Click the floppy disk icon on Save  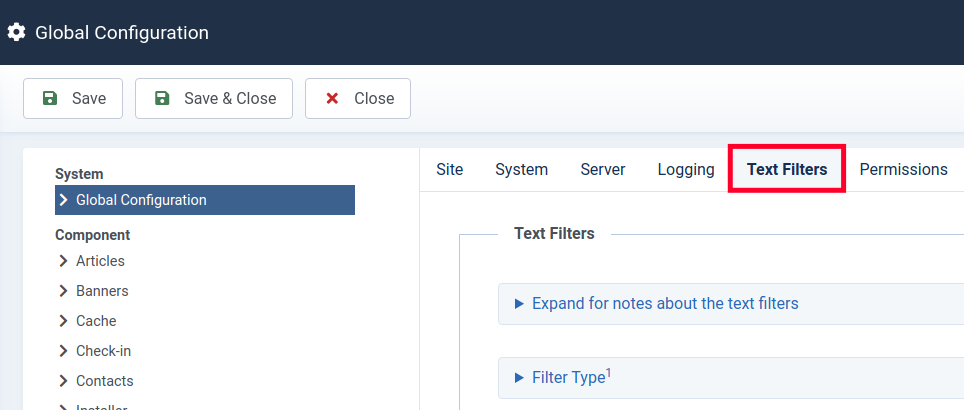[50, 98]
